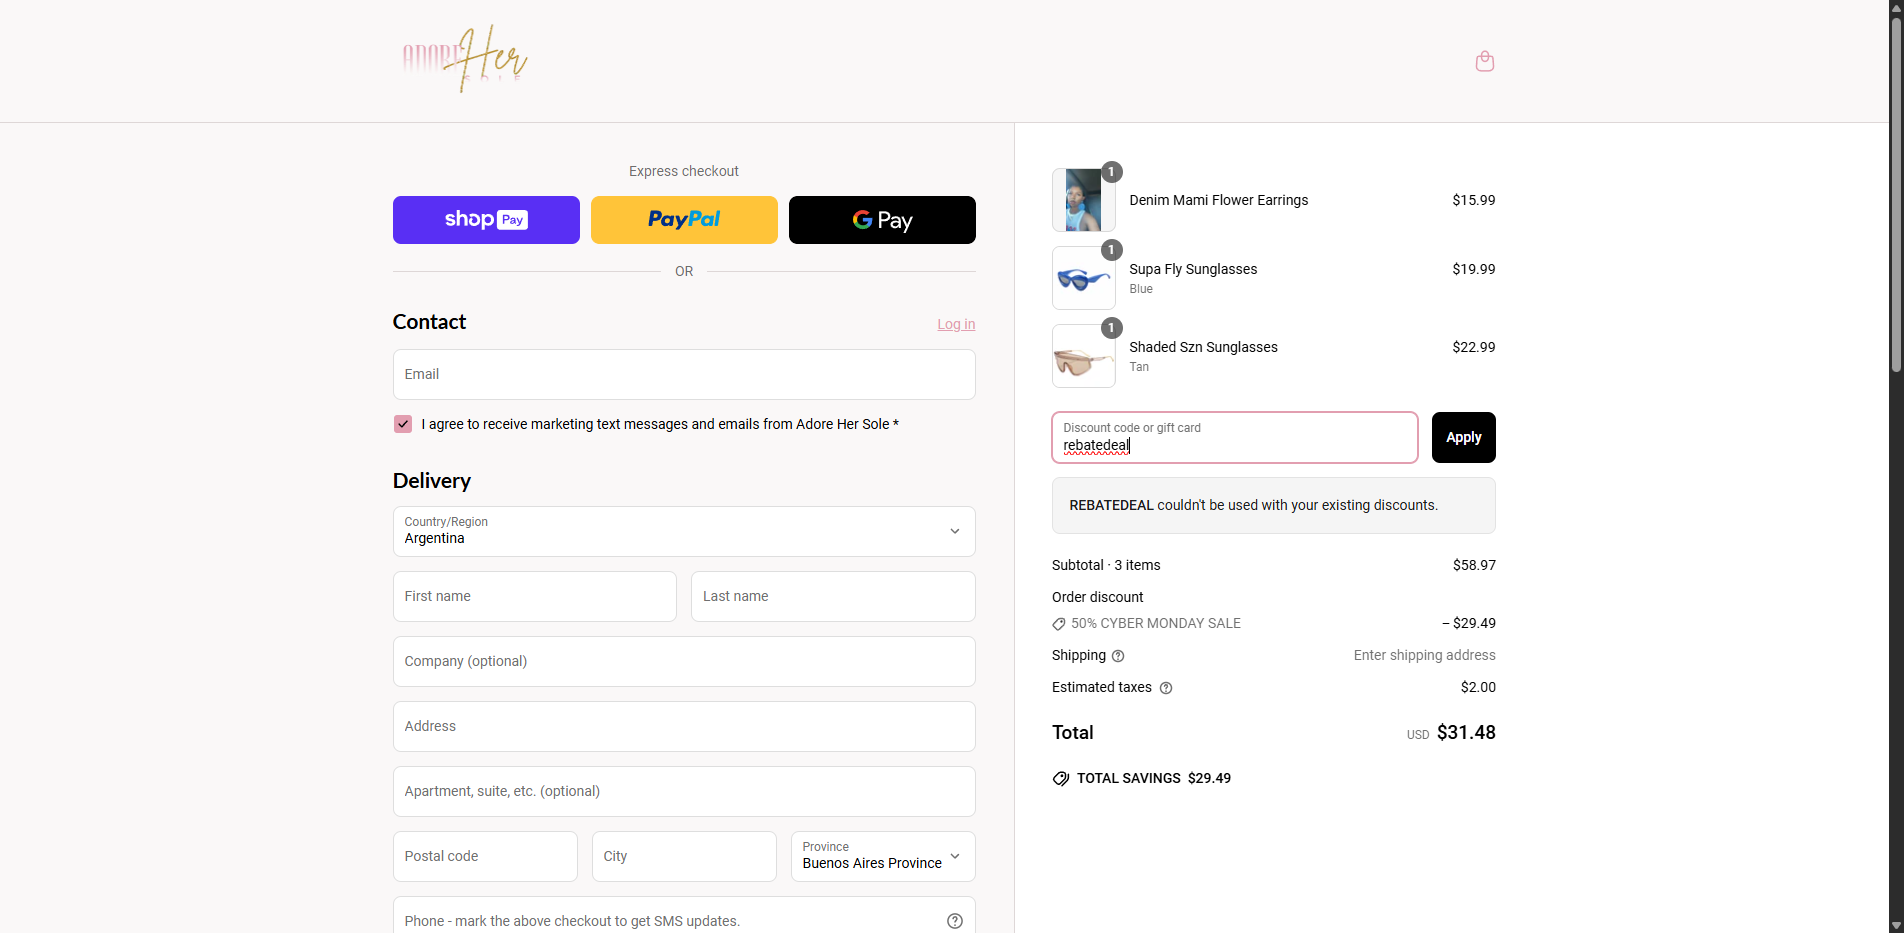Click the discount amount – $29.49
This screenshot has height=933, width=1904.
coord(1468,623)
